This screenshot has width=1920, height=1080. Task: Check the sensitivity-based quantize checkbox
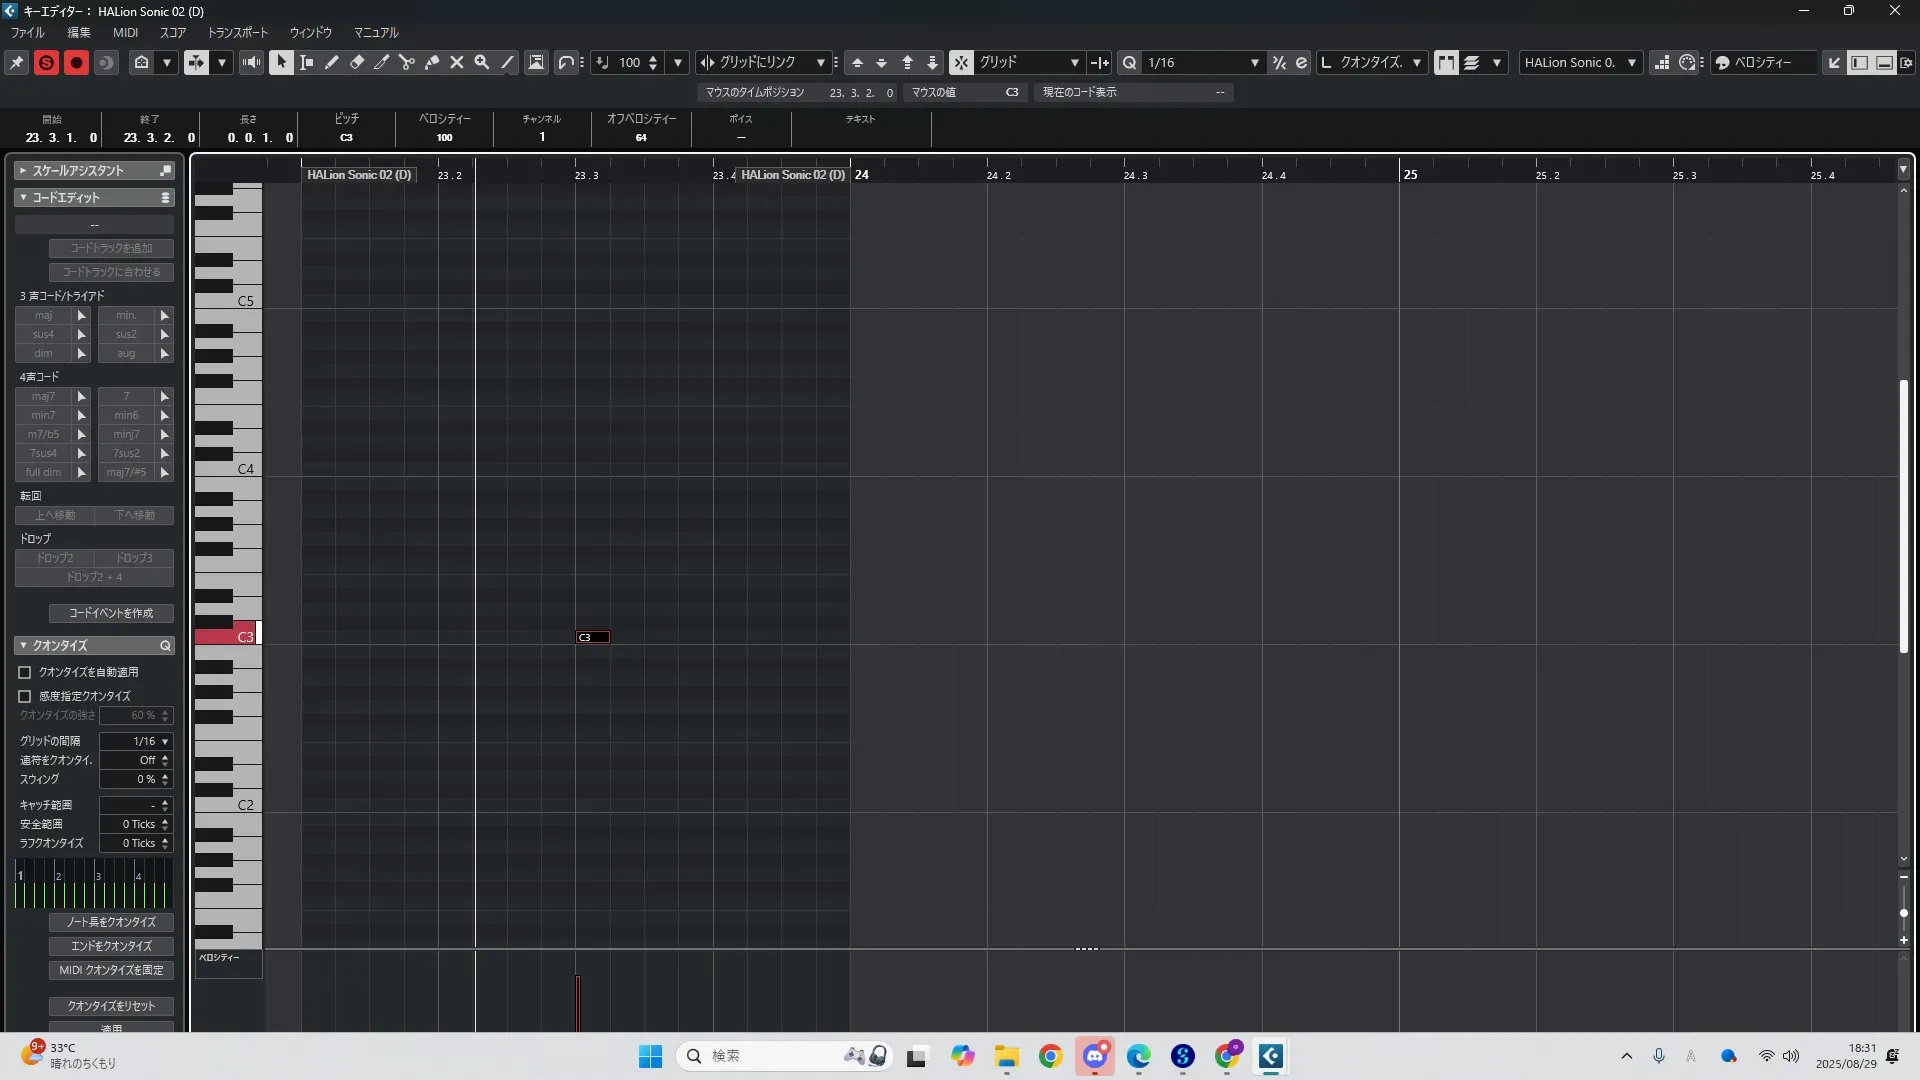[x=25, y=696]
